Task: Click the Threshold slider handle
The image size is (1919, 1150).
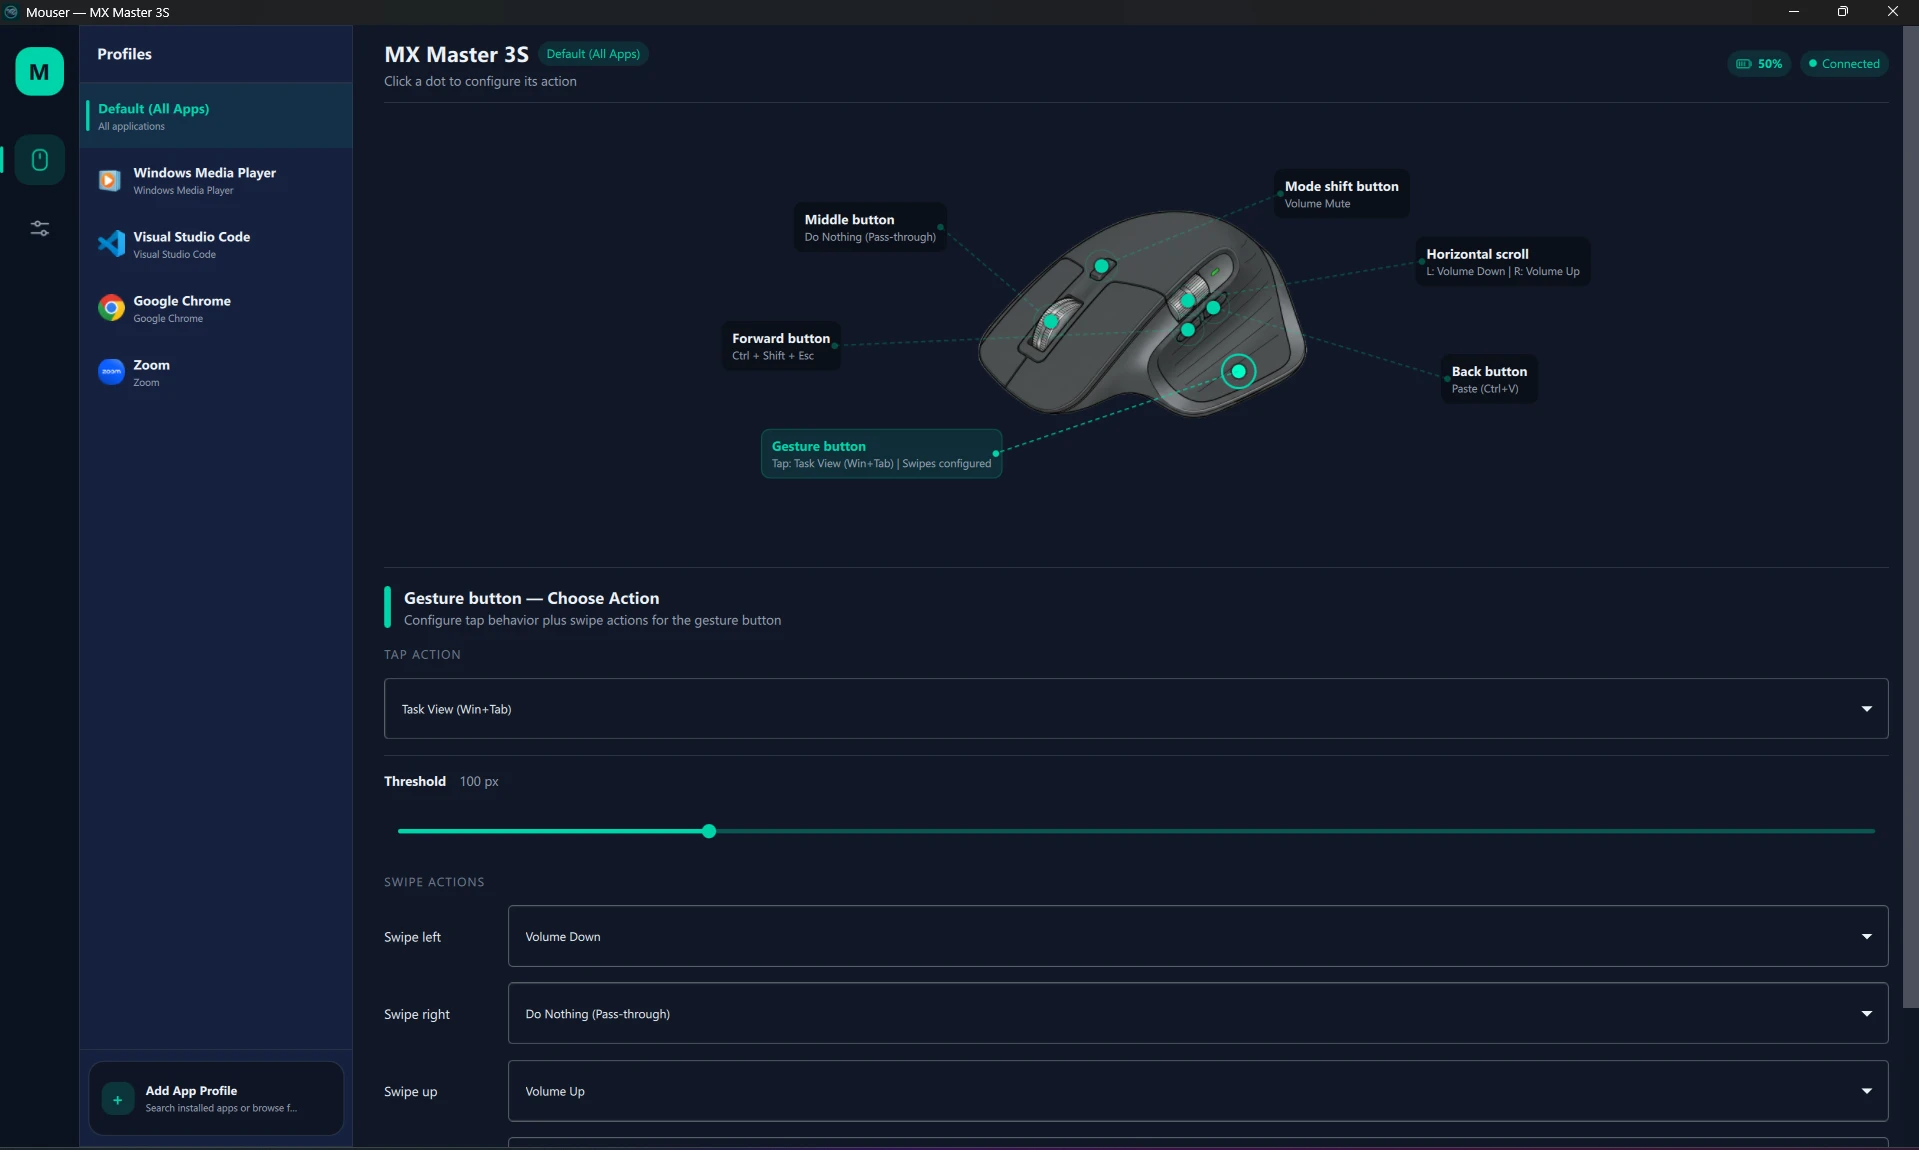Action: (708, 831)
